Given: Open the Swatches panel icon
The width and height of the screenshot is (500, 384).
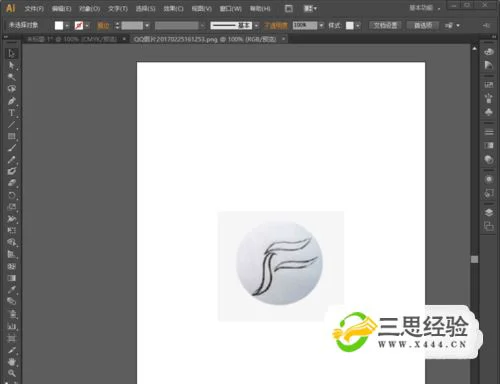Looking at the screenshot, I should [x=489, y=85].
